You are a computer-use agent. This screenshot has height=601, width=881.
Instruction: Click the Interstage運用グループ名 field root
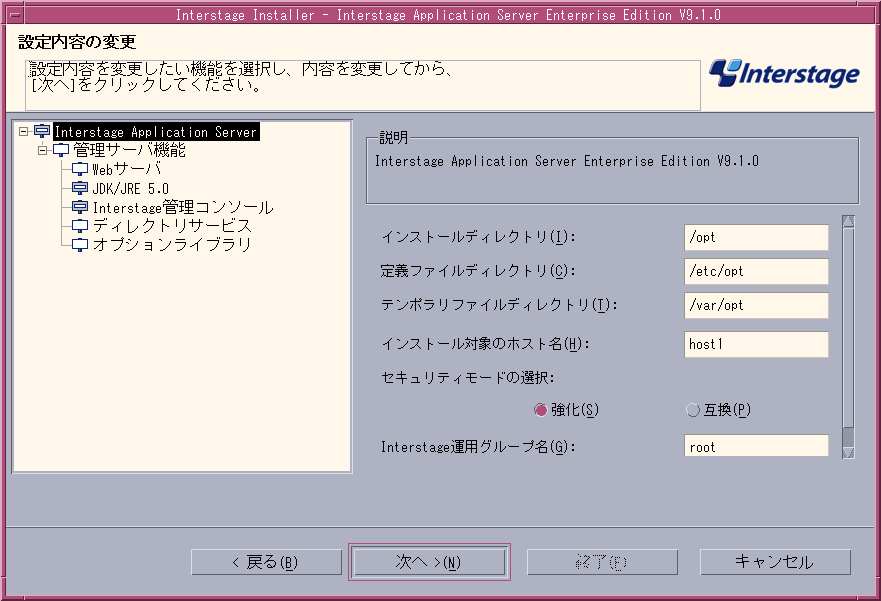[x=756, y=446]
